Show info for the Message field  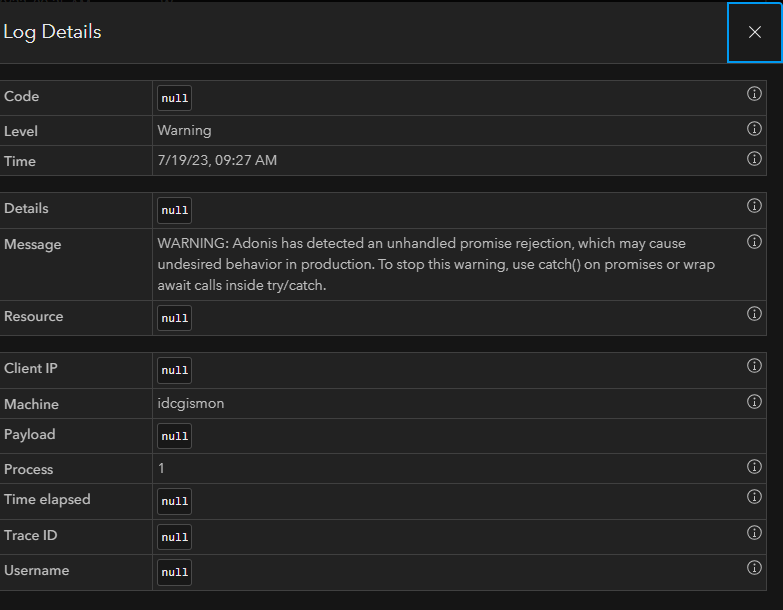tap(754, 242)
